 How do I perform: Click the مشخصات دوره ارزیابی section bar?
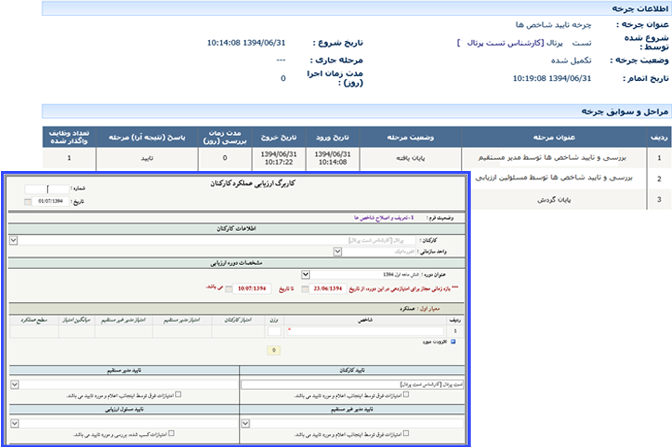(236, 263)
